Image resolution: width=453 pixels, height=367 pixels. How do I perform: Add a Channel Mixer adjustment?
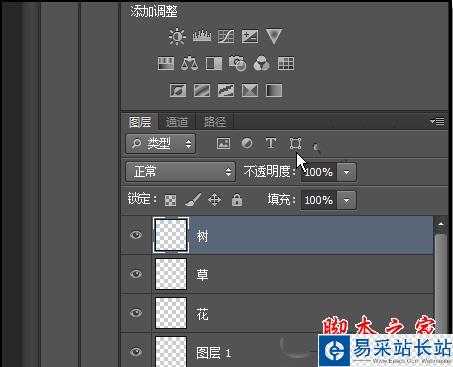[261, 63]
